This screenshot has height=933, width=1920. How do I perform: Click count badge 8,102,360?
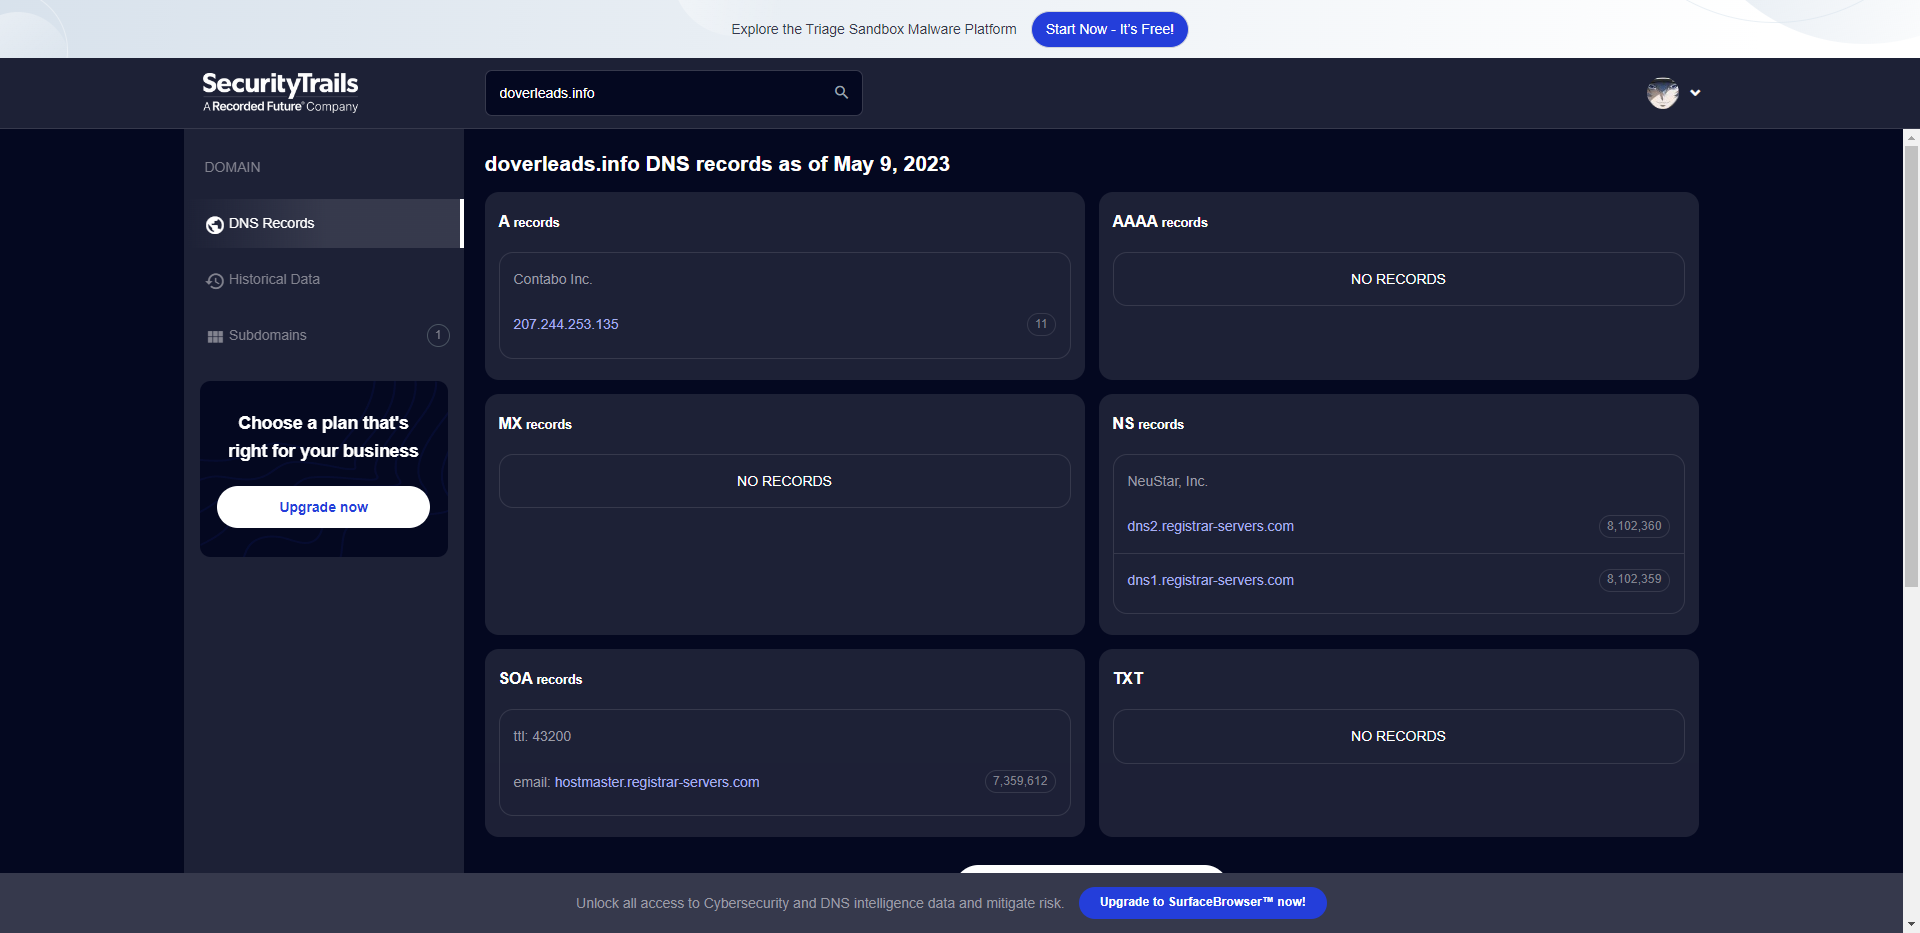coord(1634,526)
